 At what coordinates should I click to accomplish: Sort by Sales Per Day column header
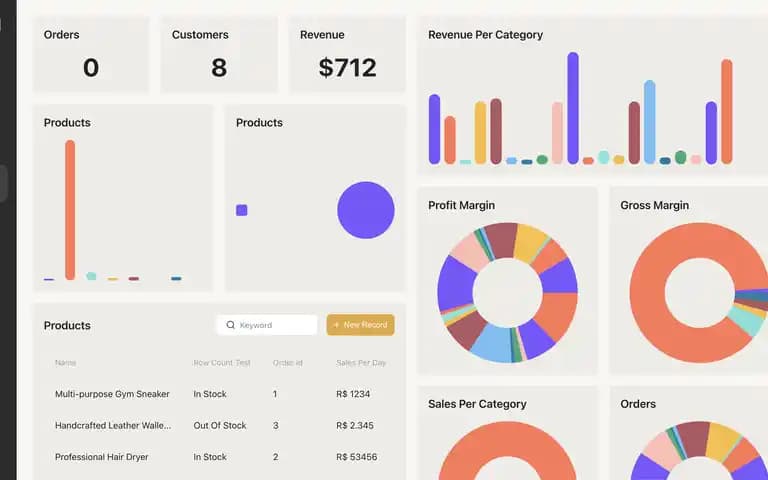tap(361, 363)
